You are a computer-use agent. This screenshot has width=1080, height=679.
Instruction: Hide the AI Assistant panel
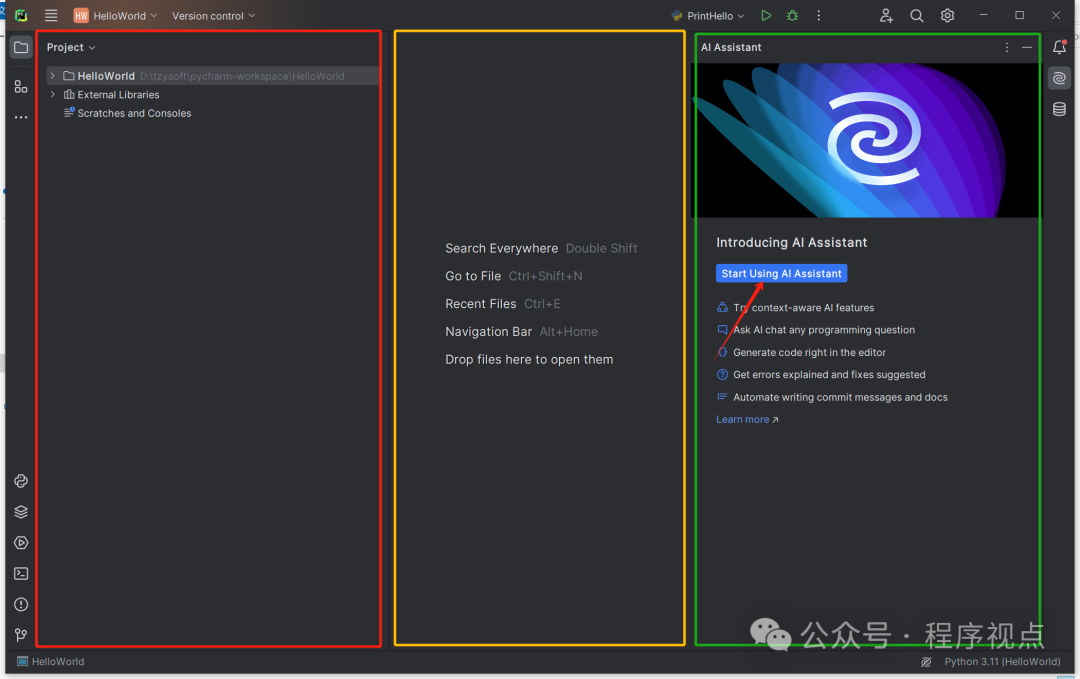pos(1027,48)
